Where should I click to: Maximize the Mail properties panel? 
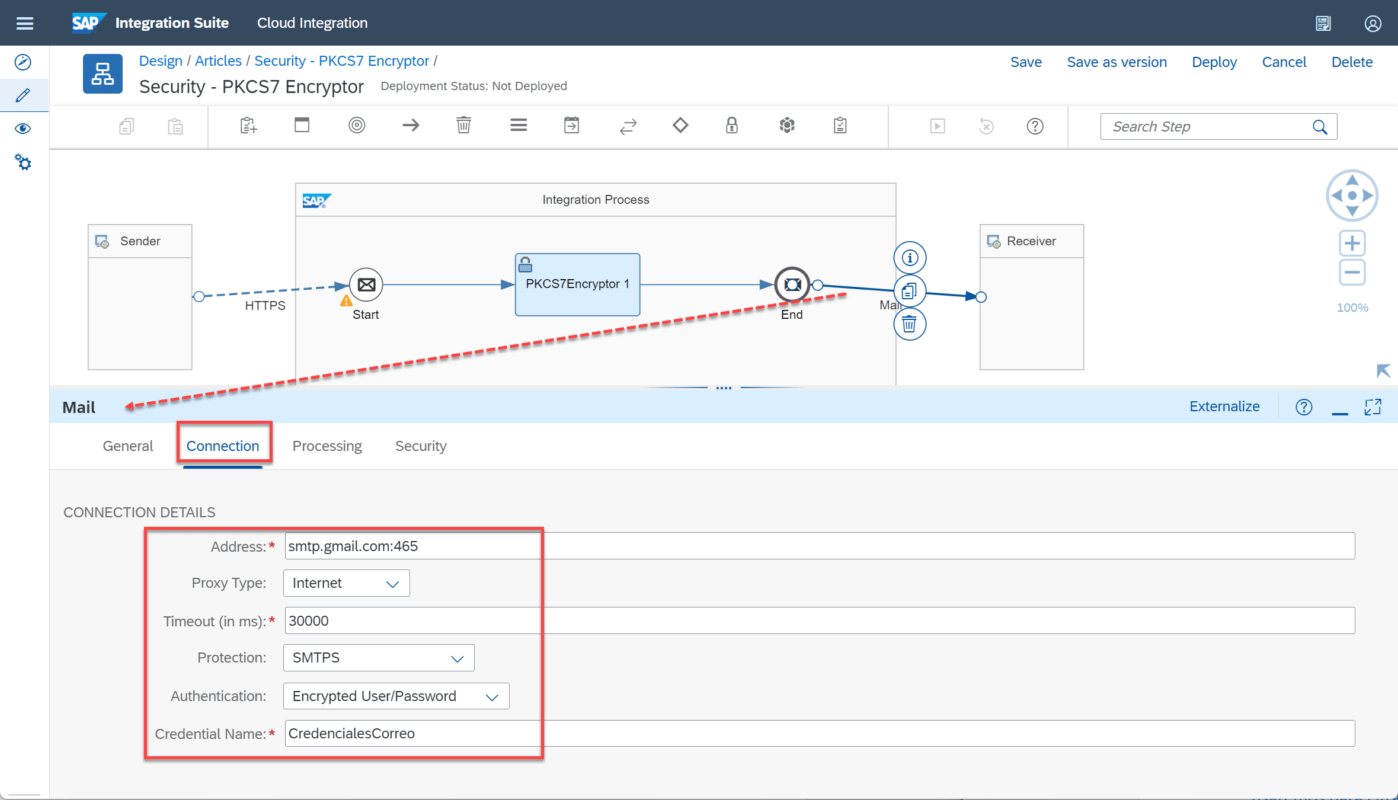pyautogui.click(x=1373, y=407)
